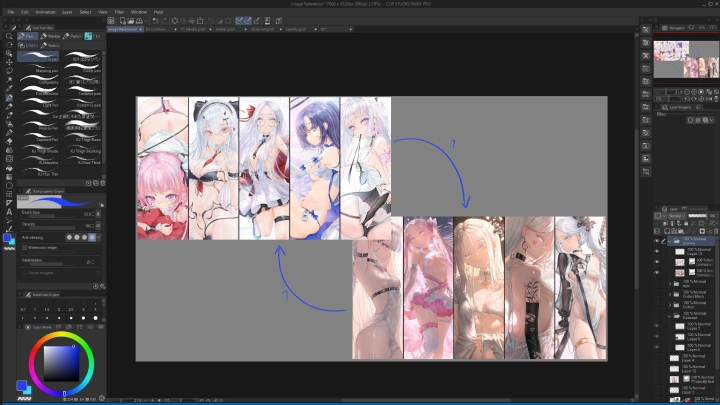
Task: Delete sub tool using trash icon
Action: [102, 183]
